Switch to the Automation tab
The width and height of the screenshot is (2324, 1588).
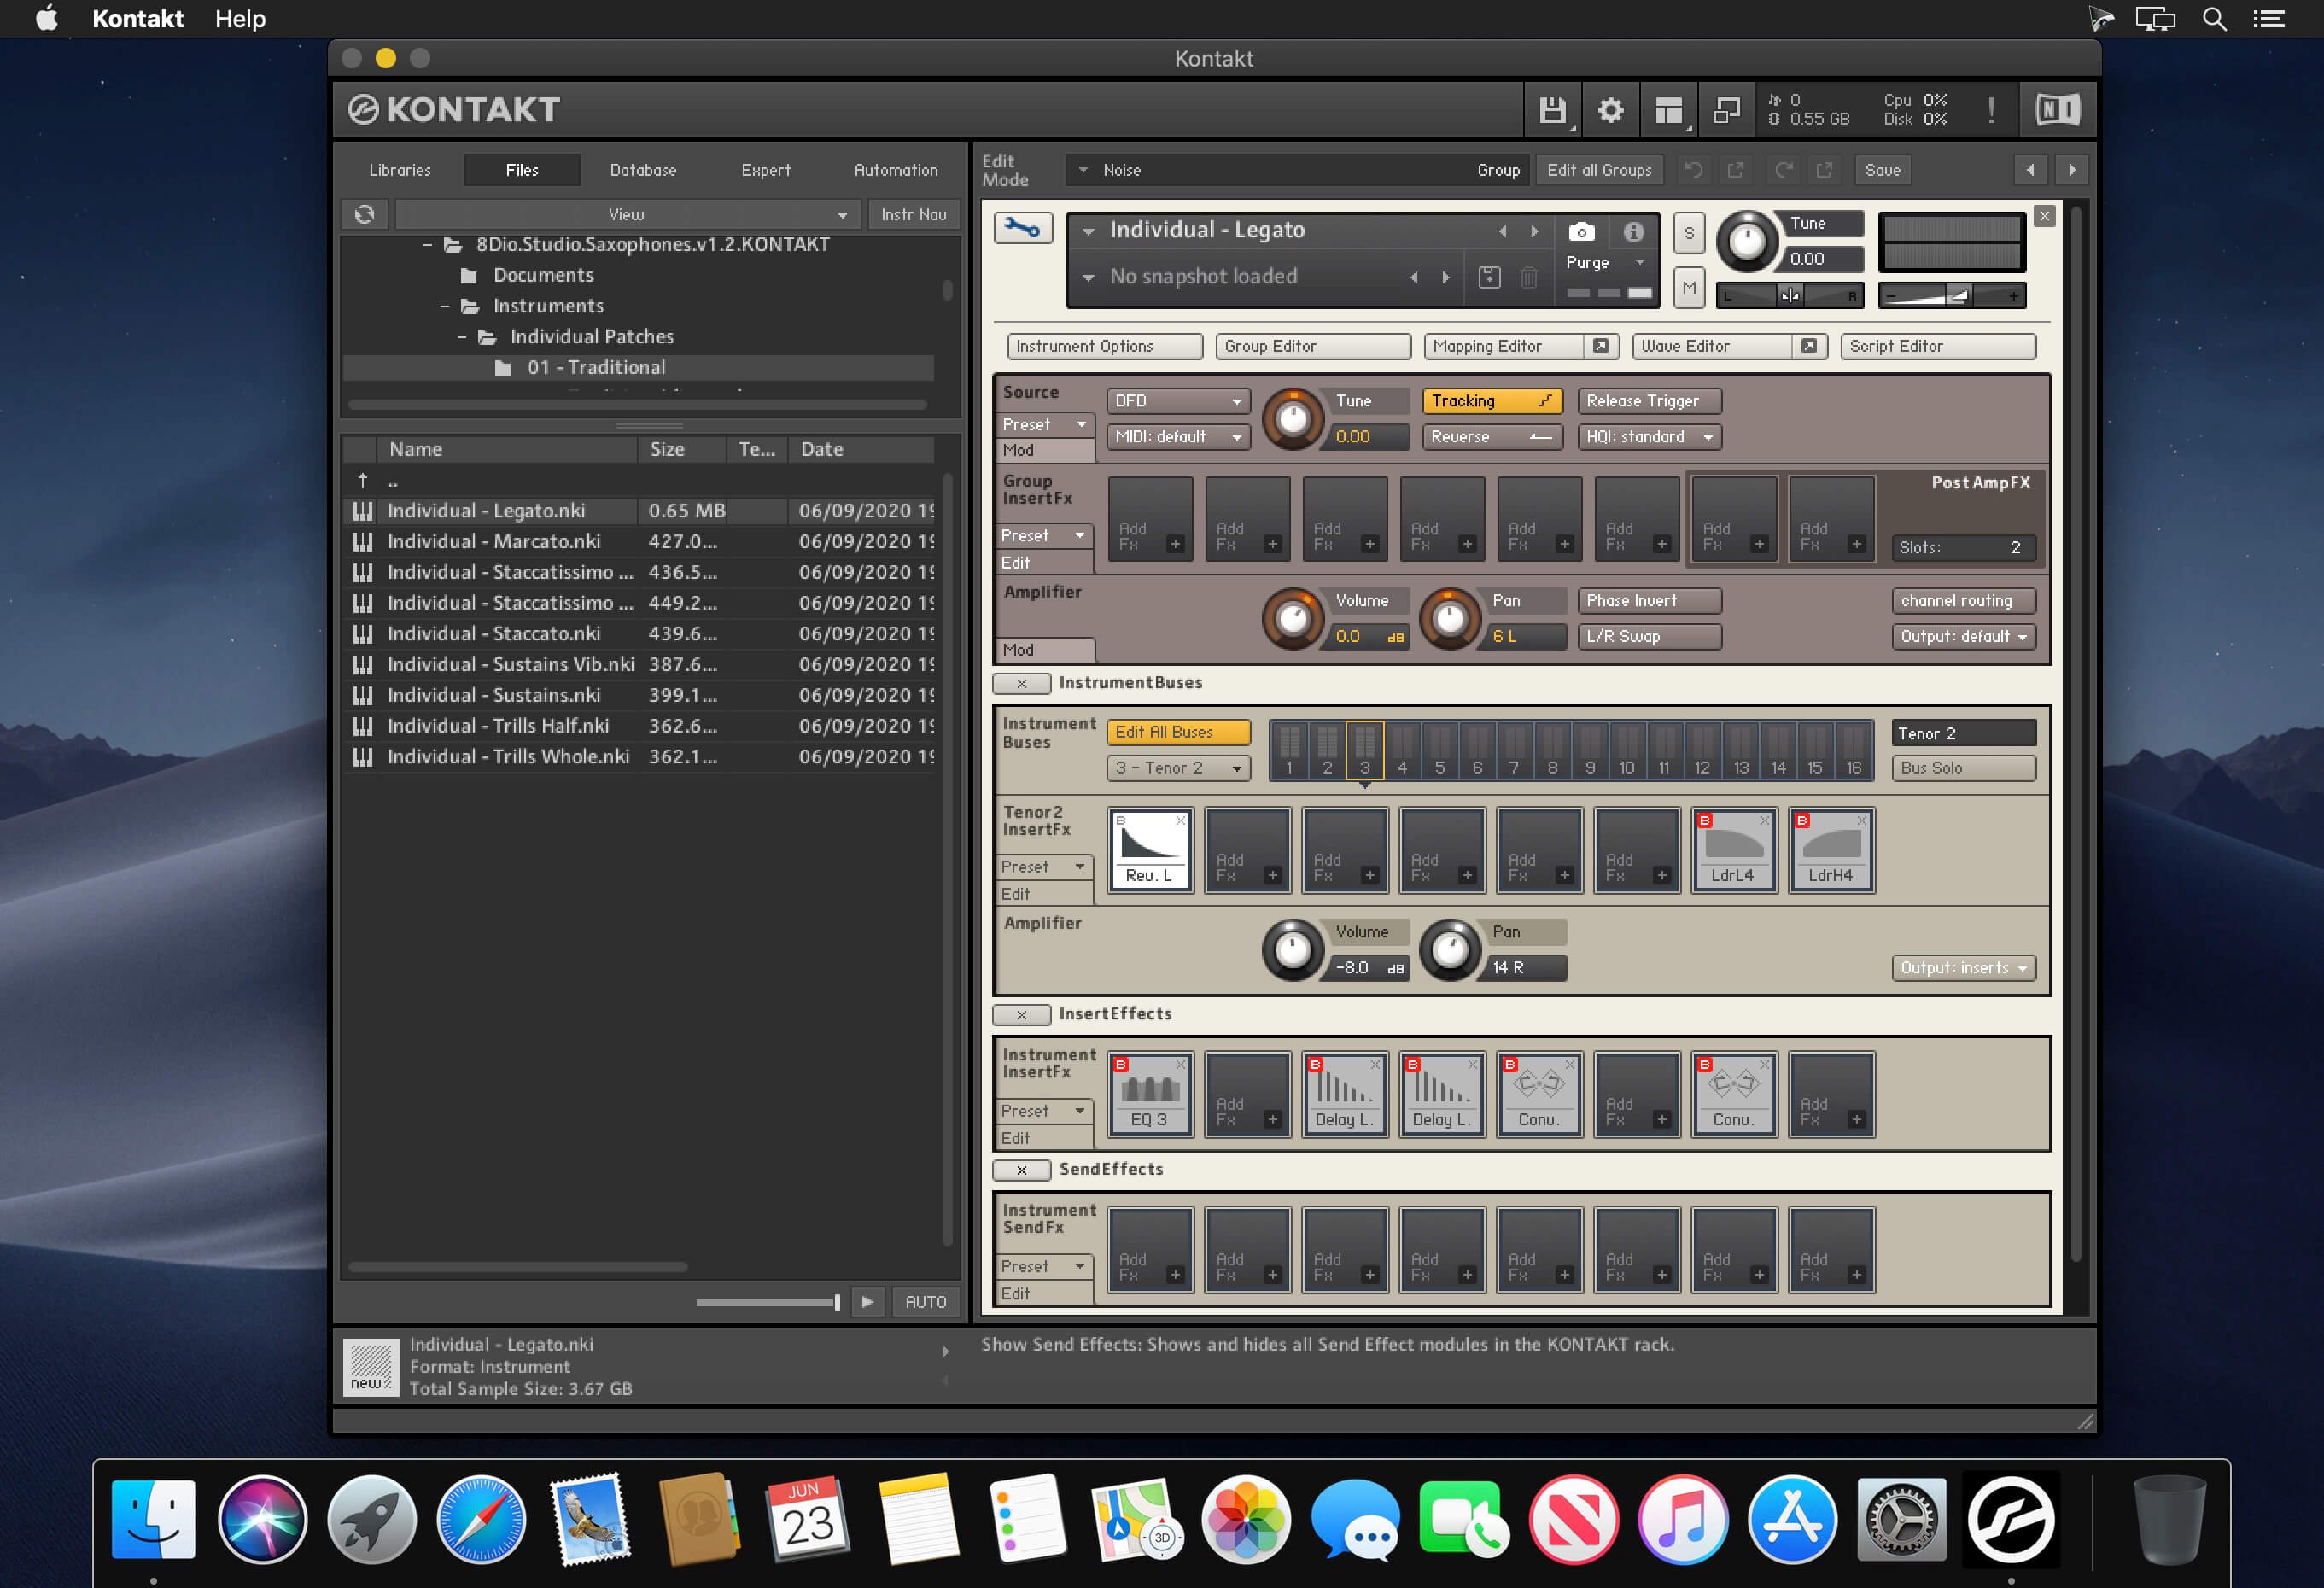pyautogui.click(x=896, y=170)
